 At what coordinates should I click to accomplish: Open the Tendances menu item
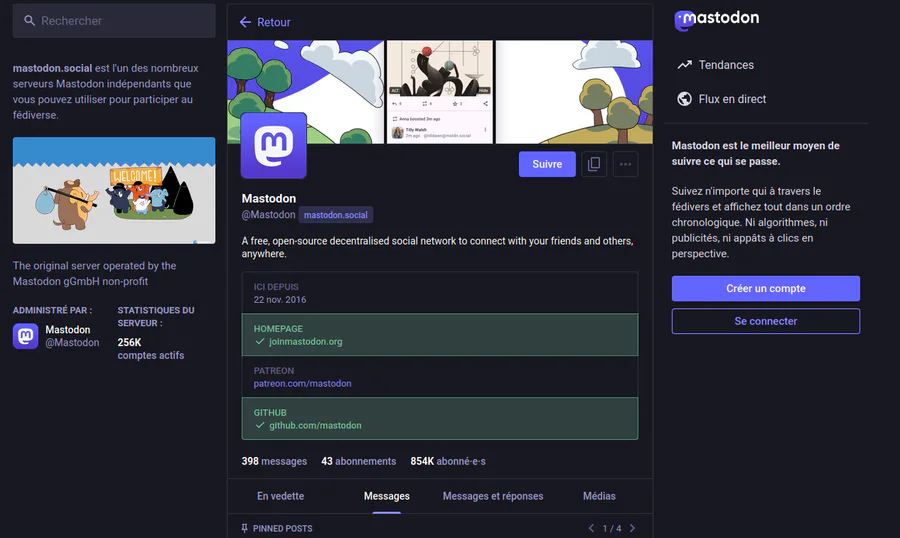tap(726, 65)
